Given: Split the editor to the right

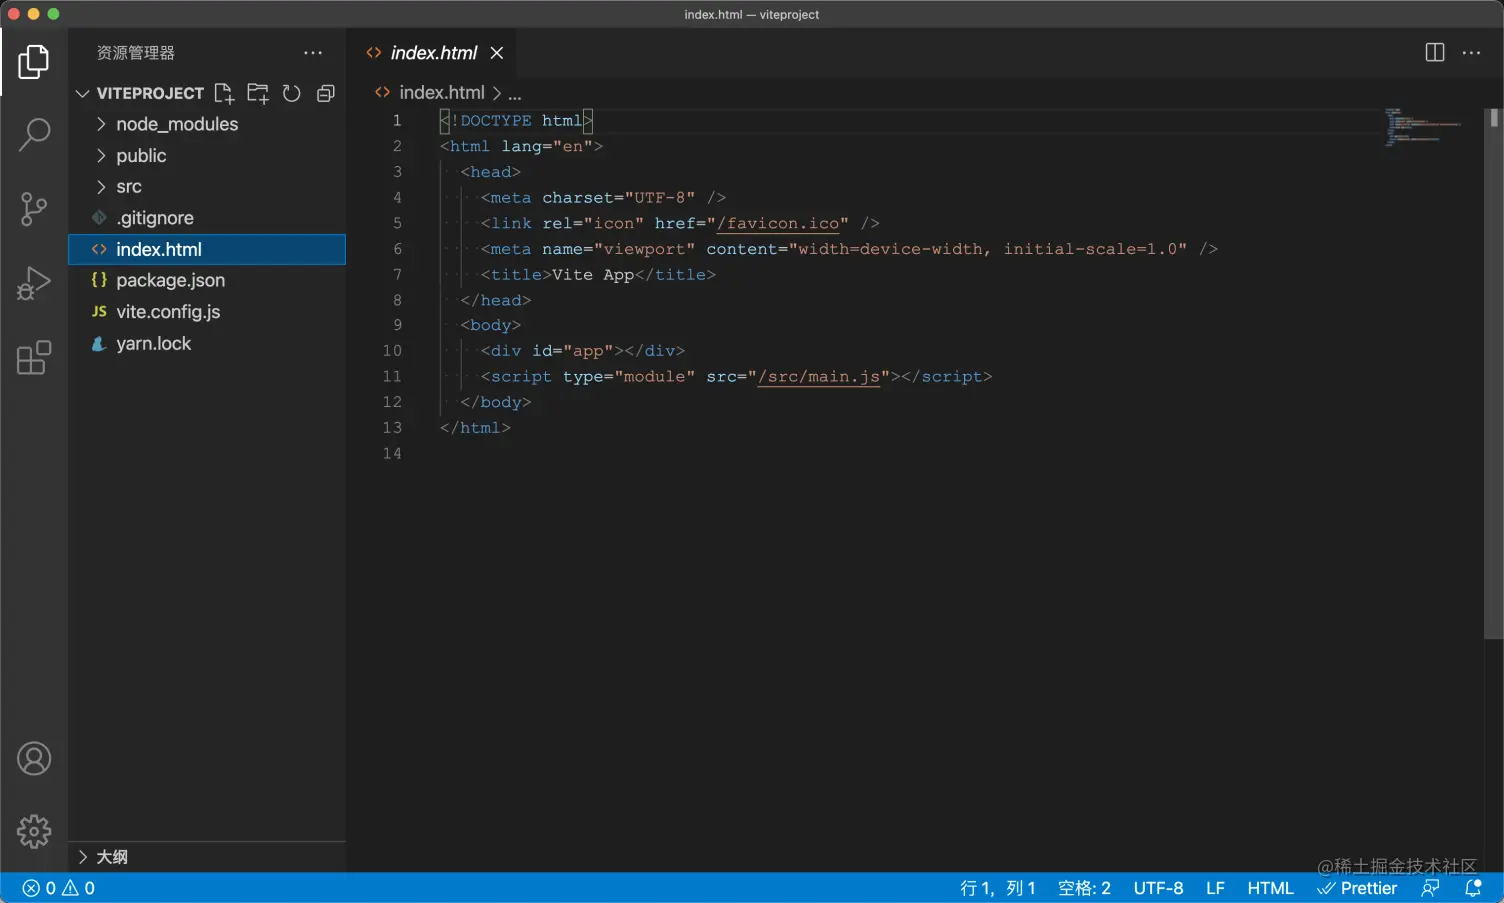Looking at the screenshot, I should click(1435, 53).
